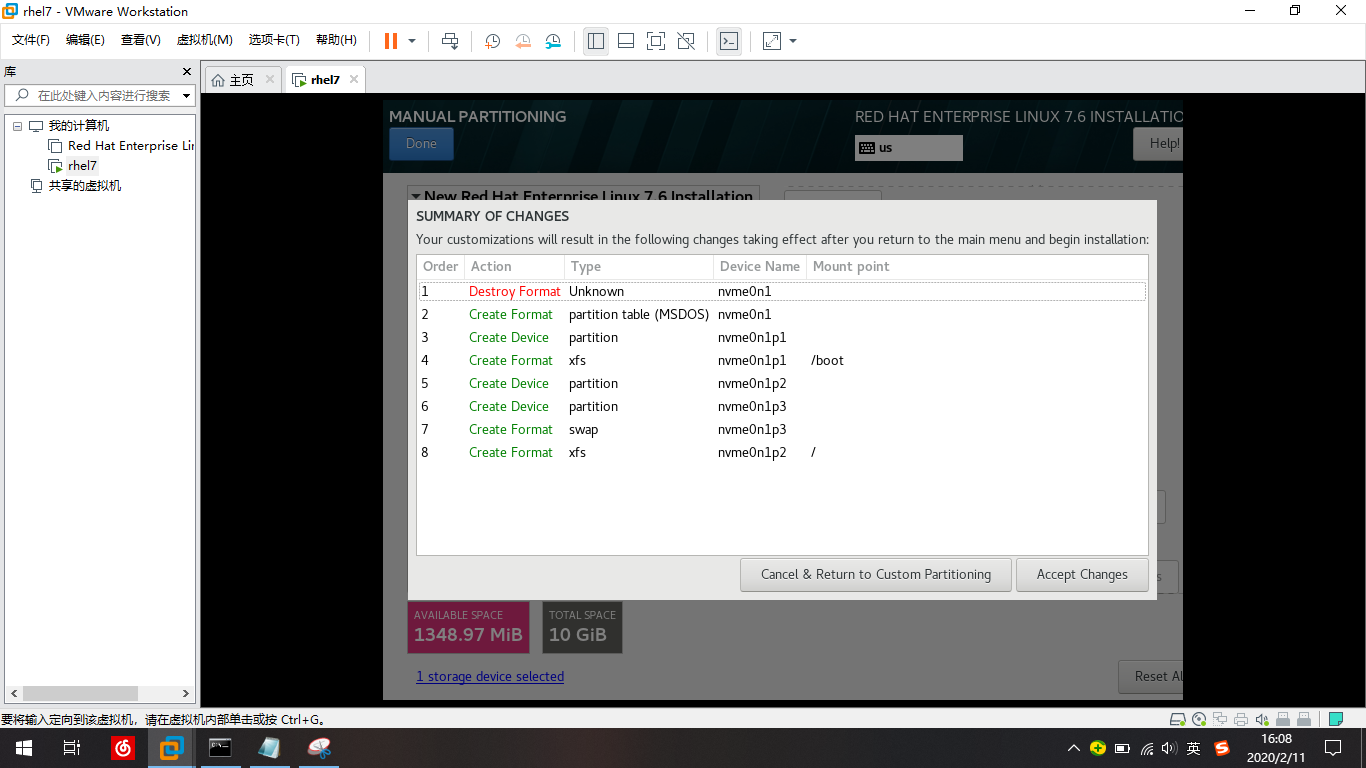Open the 虚拟机(M) menu
1366x768 pixels.
pos(205,40)
